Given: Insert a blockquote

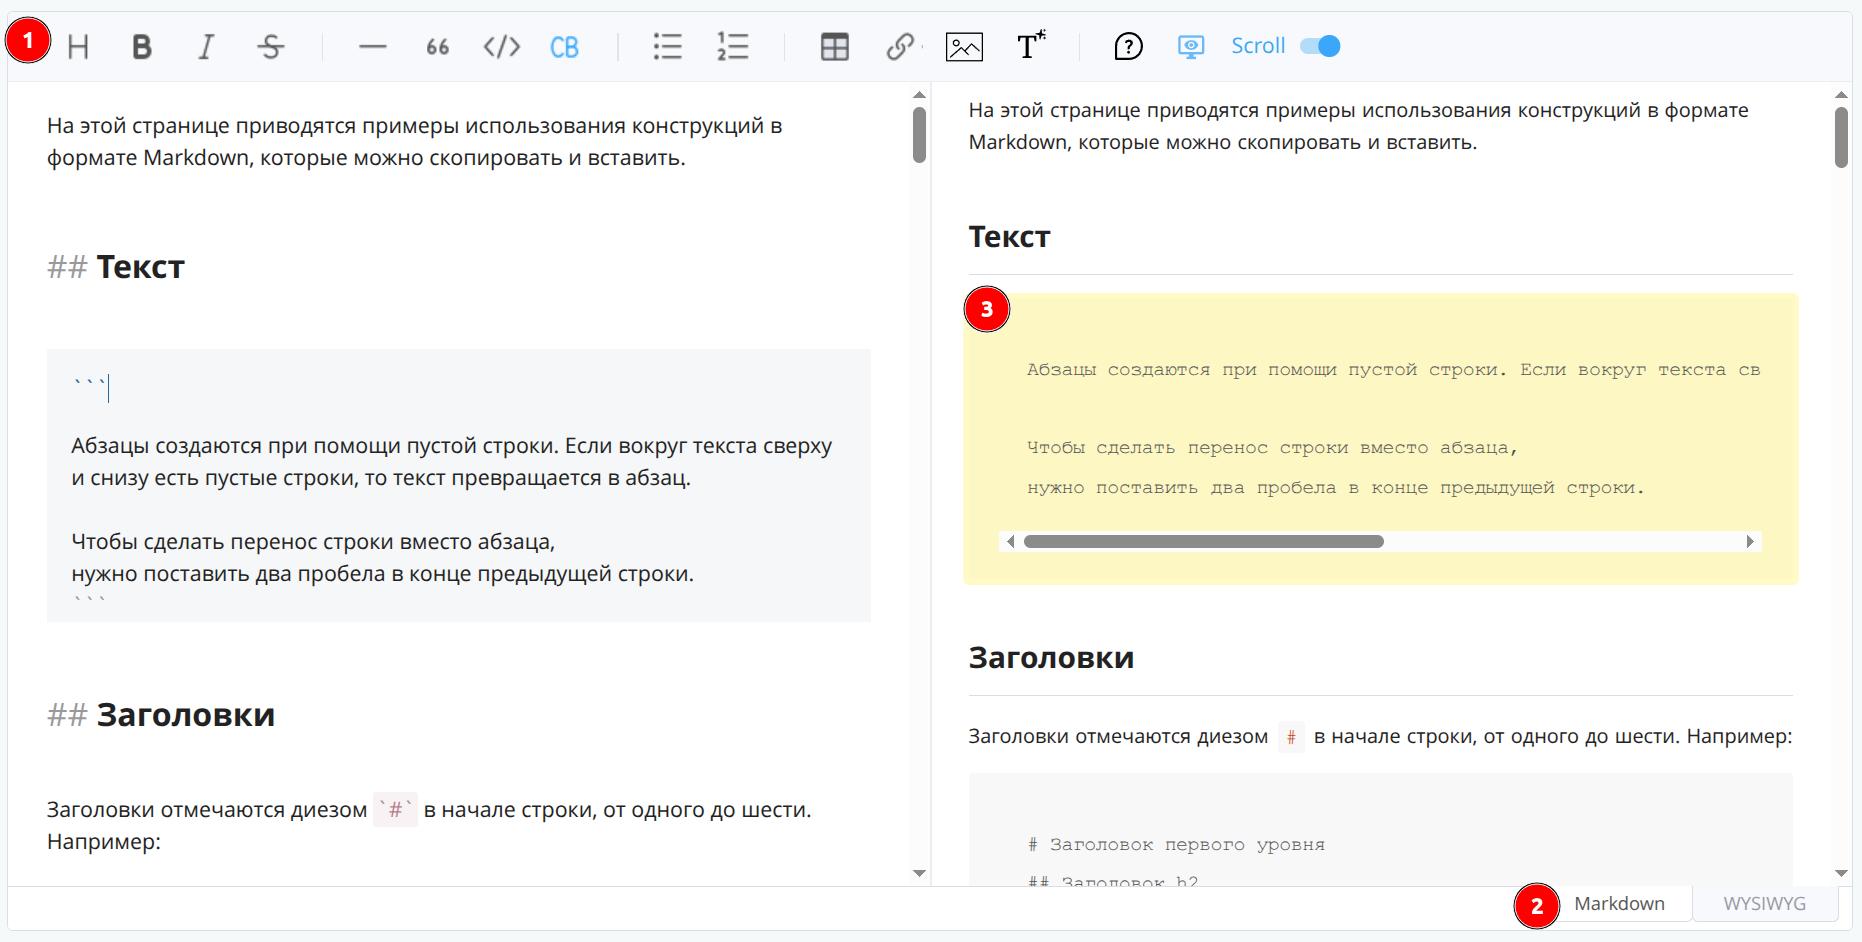Looking at the screenshot, I should pos(437,47).
